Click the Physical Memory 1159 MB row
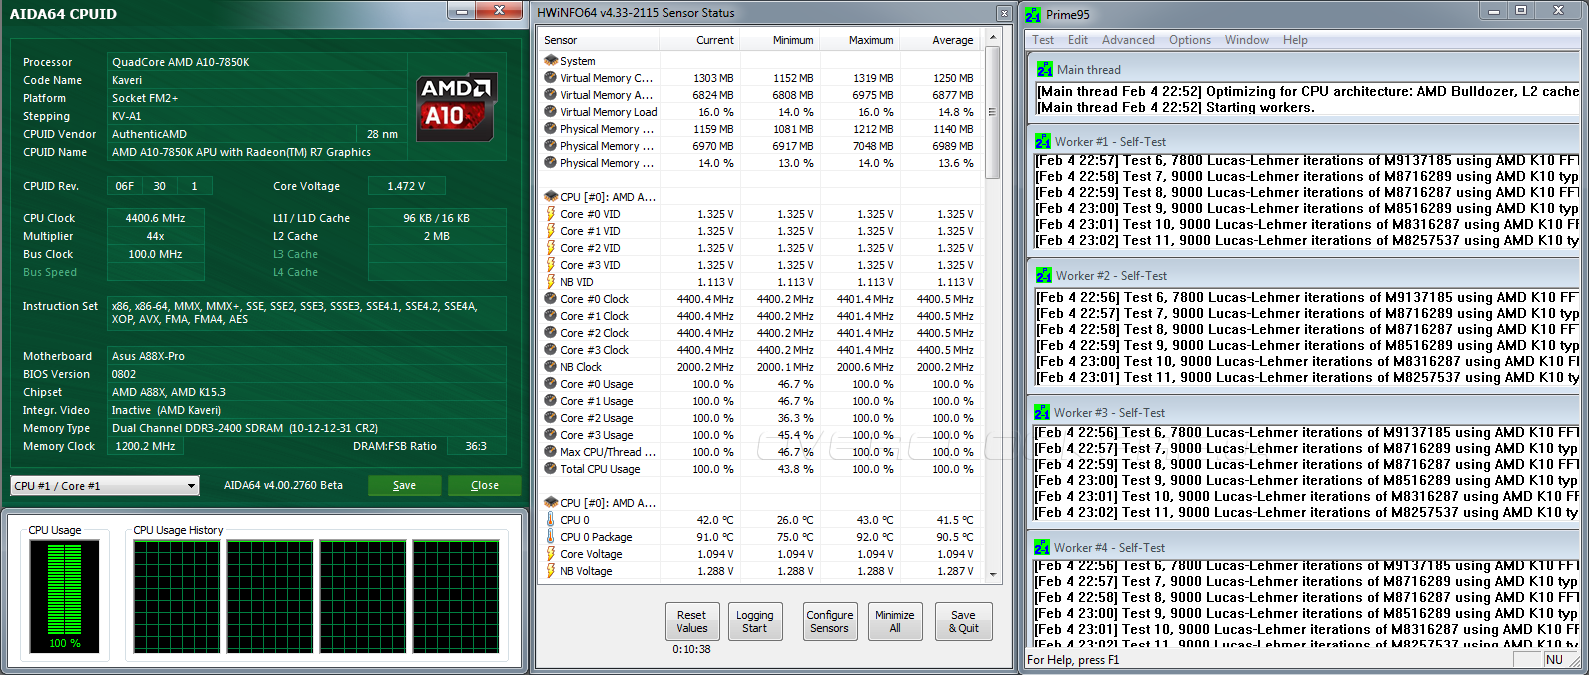 click(760, 129)
